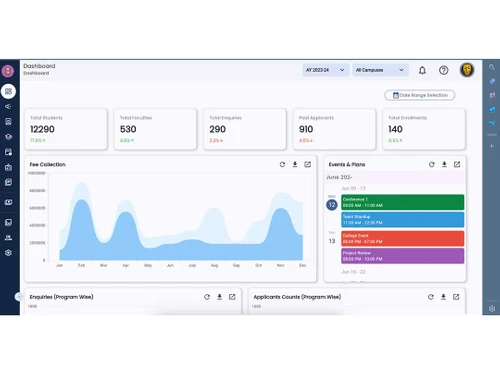This screenshot has height=375, width=500.
Task: Open the red College Event entry
Action: pyautogui.click(x=403, y=239)
